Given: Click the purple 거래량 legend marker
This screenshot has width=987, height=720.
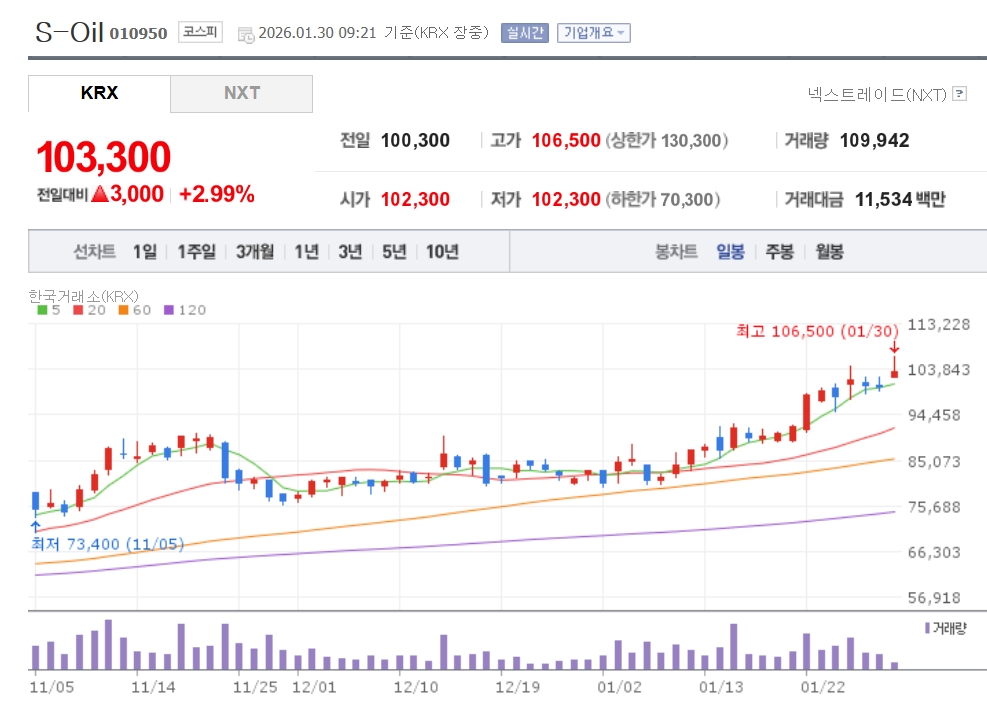Looking at the screenshot, I should click(x=928, y=628).
